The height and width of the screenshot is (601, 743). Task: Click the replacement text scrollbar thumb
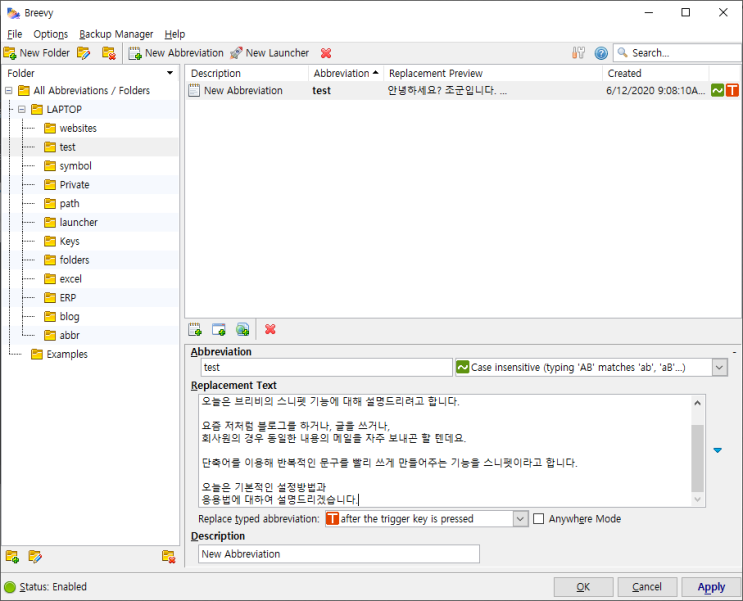(x=697, y=458)
